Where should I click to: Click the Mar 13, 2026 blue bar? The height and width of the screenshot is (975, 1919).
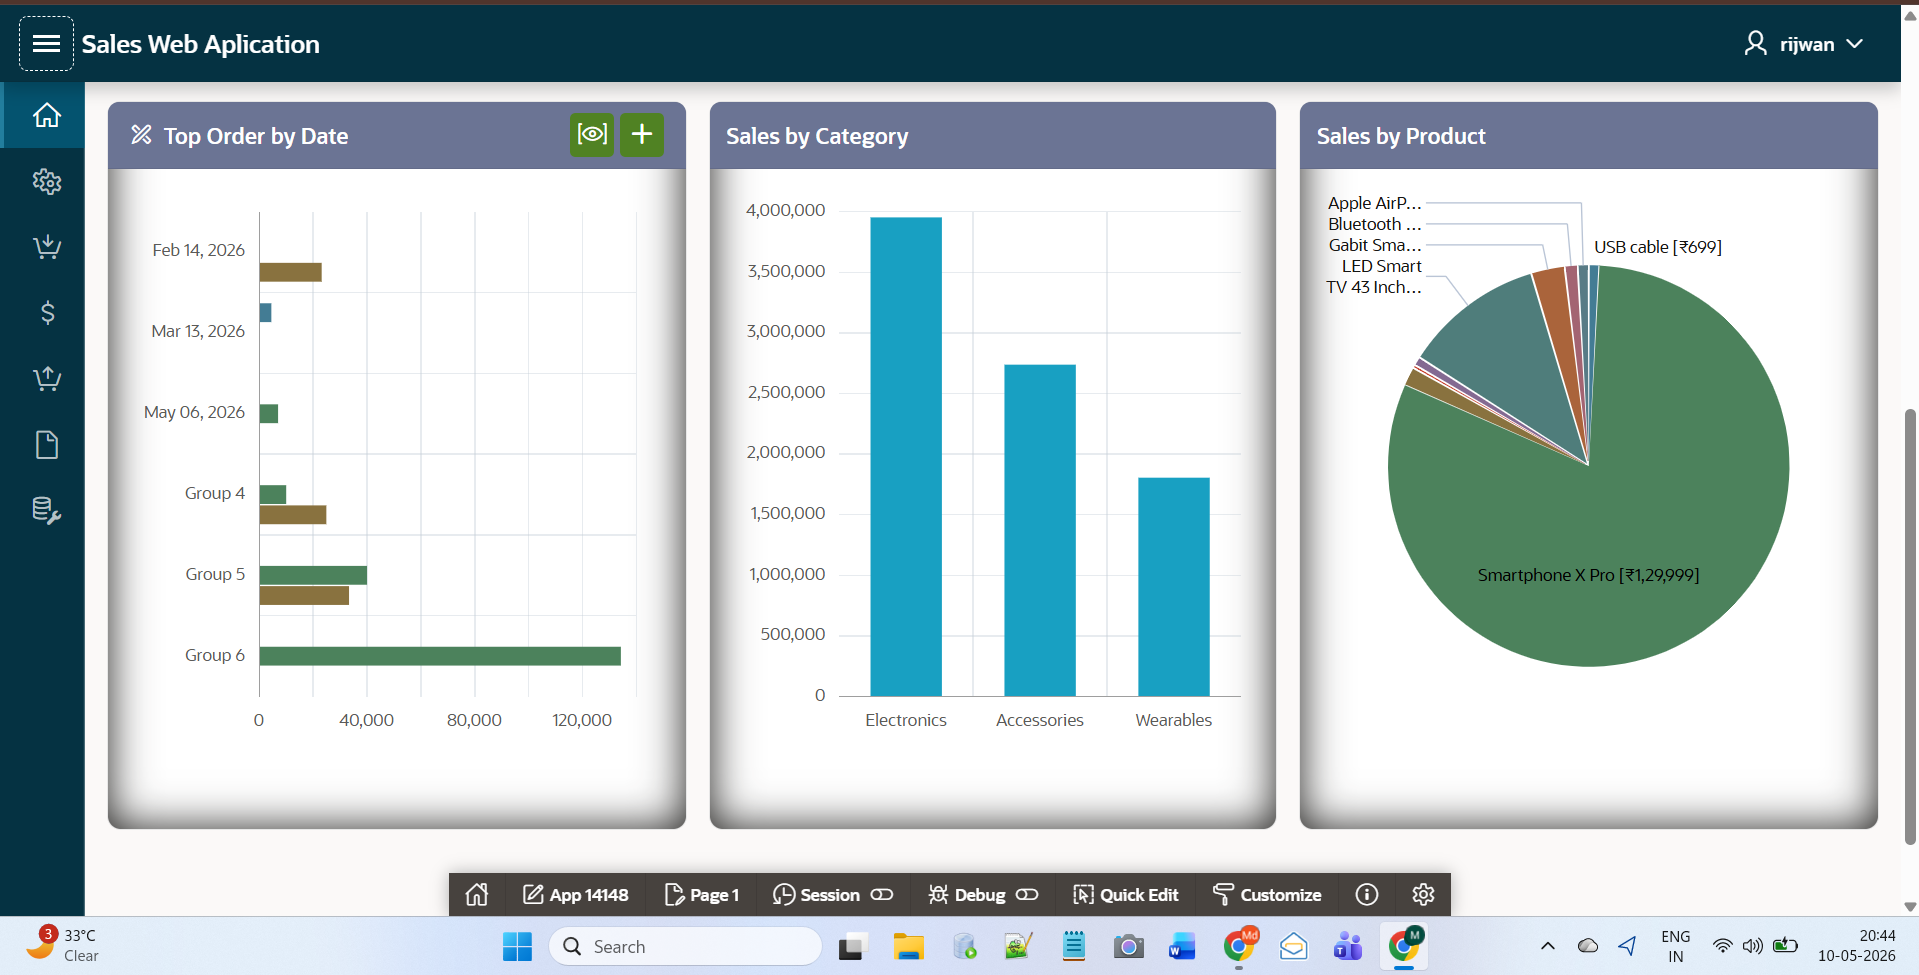tap(265, 313)
